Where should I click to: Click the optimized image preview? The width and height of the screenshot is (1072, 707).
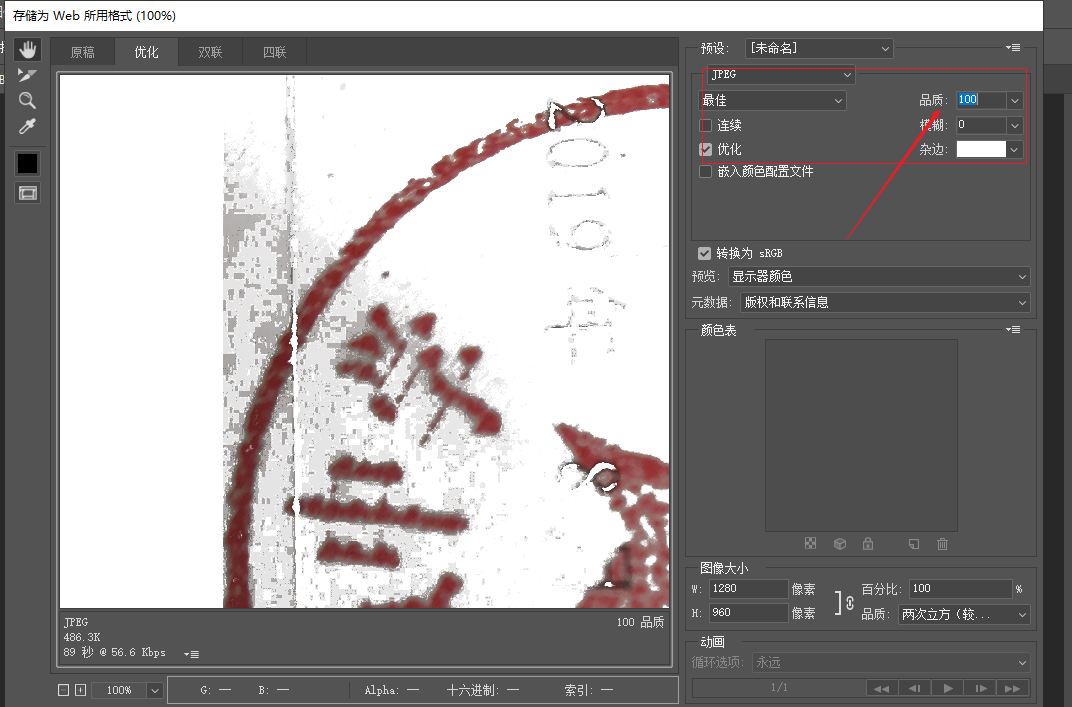point(364,341)
